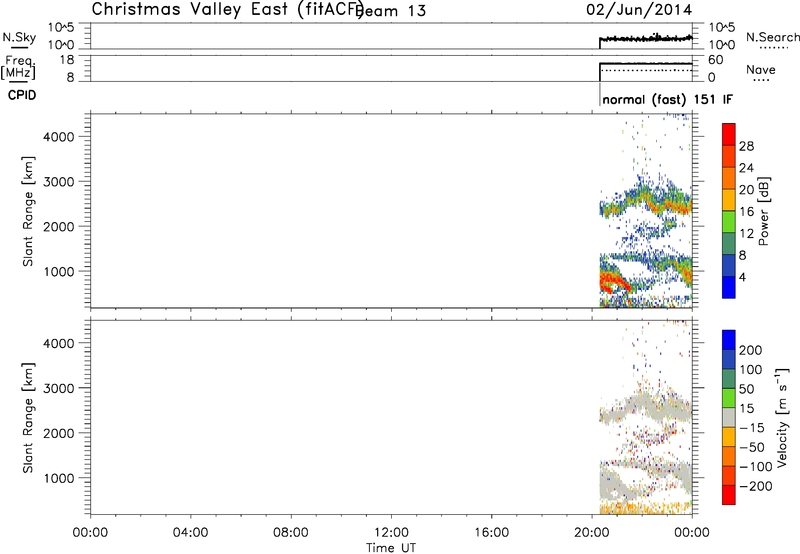Click '2000' range tick in power panel
This screenshot has height=554, width=800.
pyautogui.click(x=59, y=226)
